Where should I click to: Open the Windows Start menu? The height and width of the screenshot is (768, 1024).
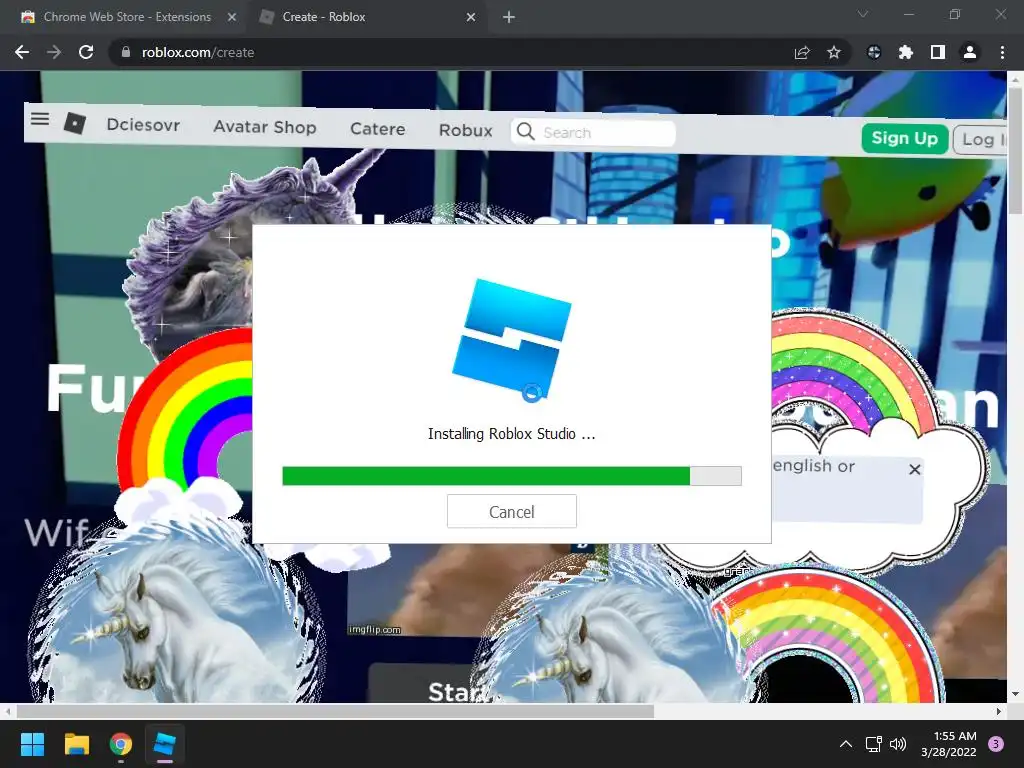(x=32, y=744)
